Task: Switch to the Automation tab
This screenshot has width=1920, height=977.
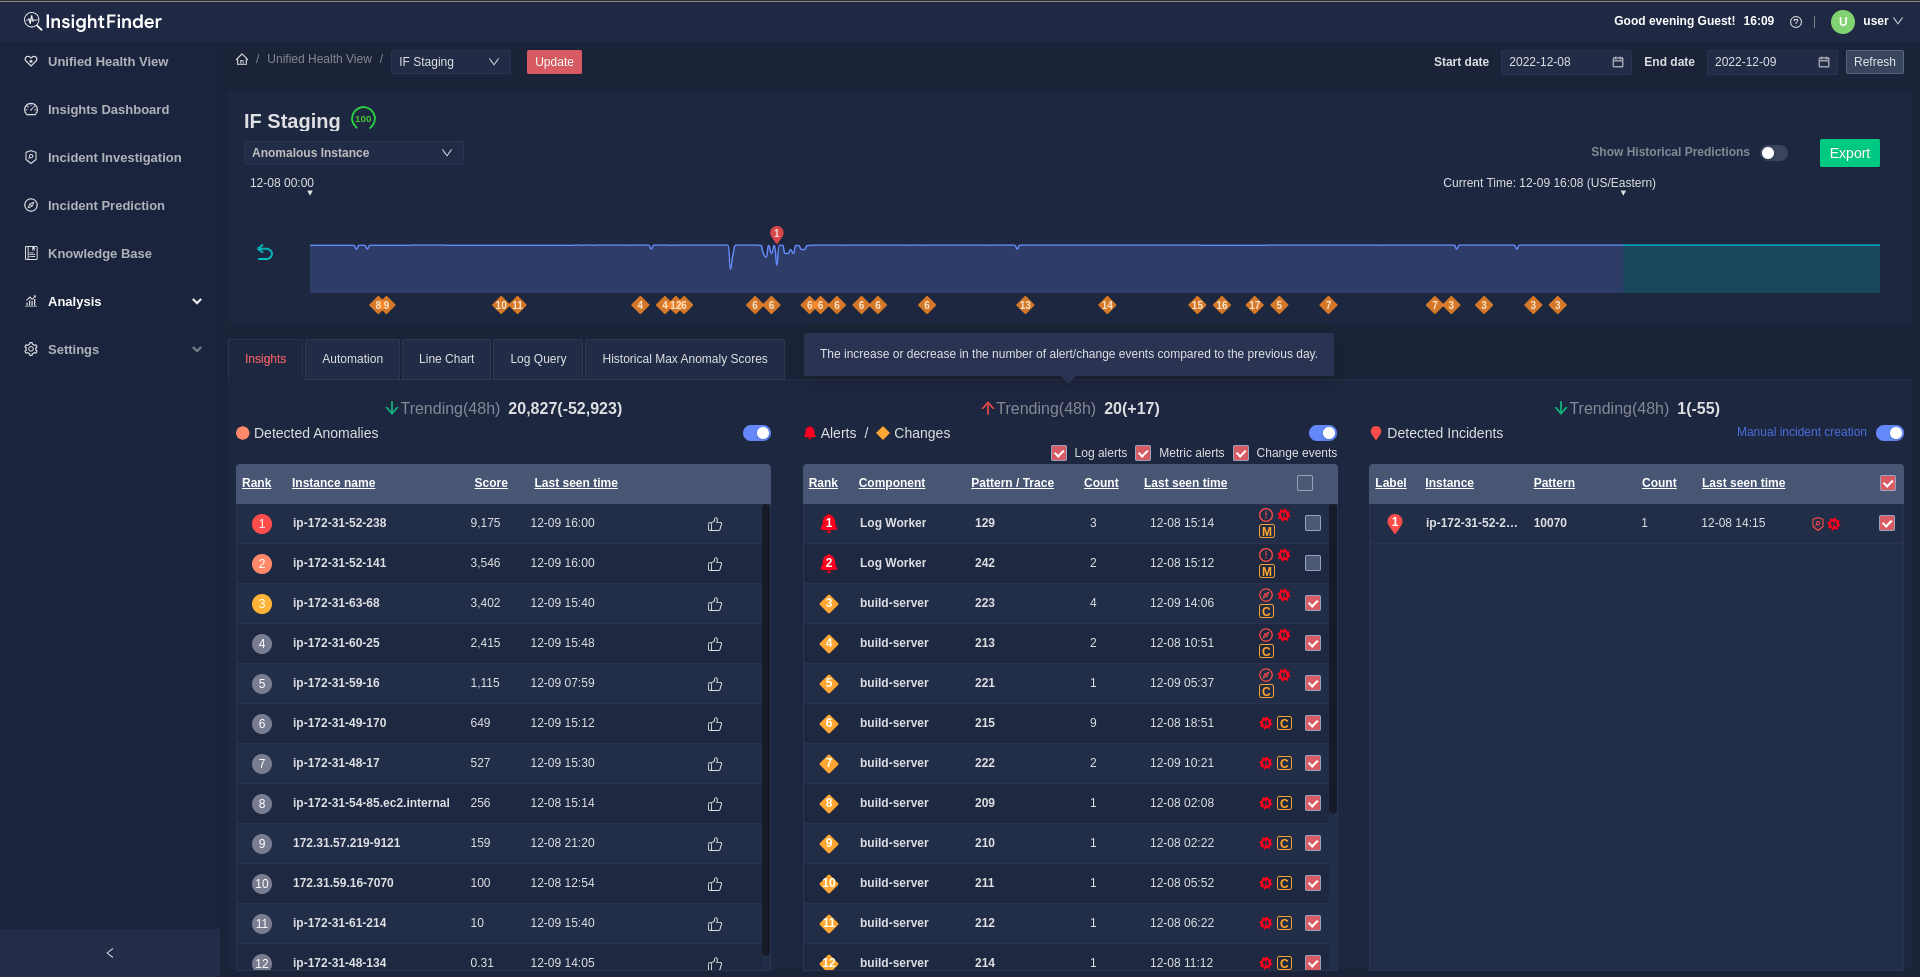Action: tap(352, 359)
